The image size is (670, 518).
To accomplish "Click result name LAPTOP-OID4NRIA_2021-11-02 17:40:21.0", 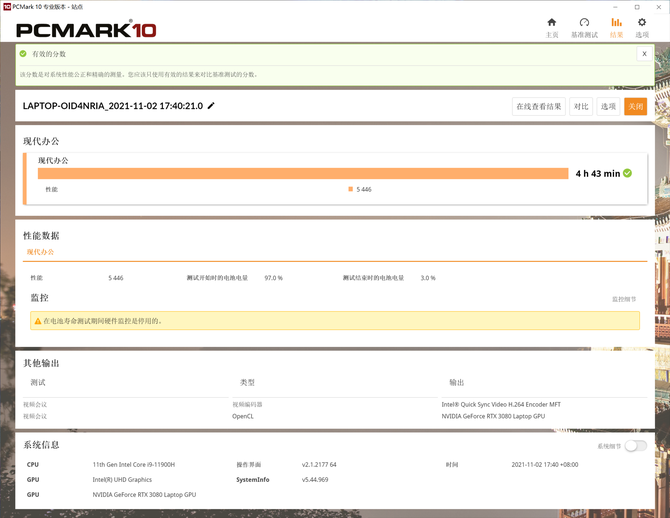I will tap(113, 106).
